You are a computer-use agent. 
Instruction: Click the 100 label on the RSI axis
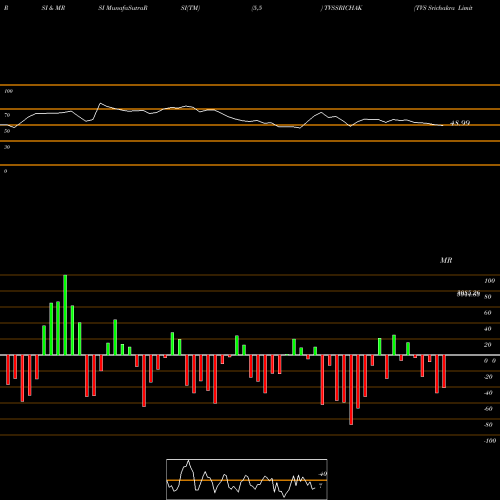tap(9, 91)
